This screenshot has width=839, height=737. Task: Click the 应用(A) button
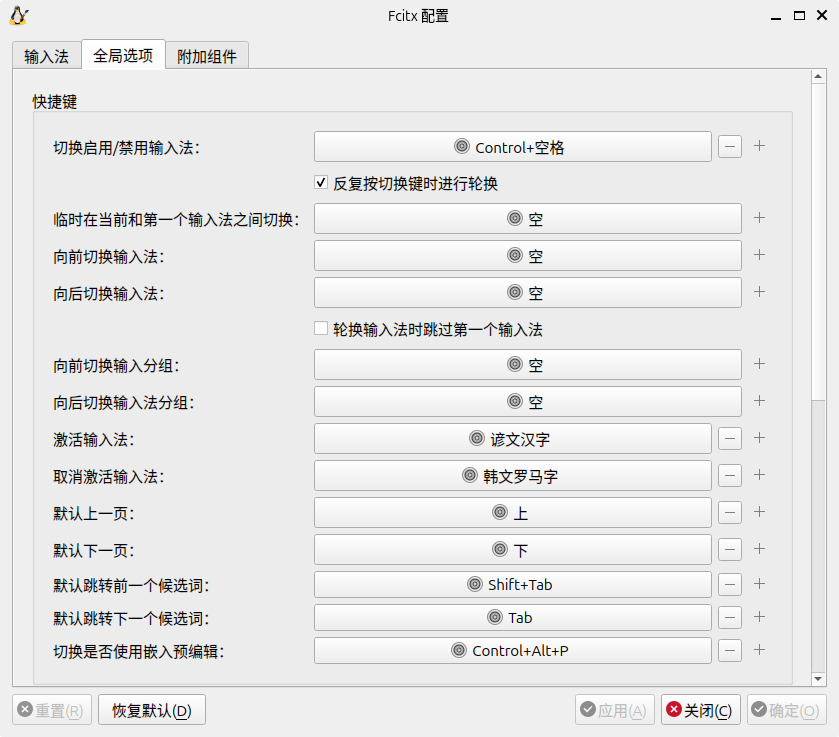click(x=615, y=710)
